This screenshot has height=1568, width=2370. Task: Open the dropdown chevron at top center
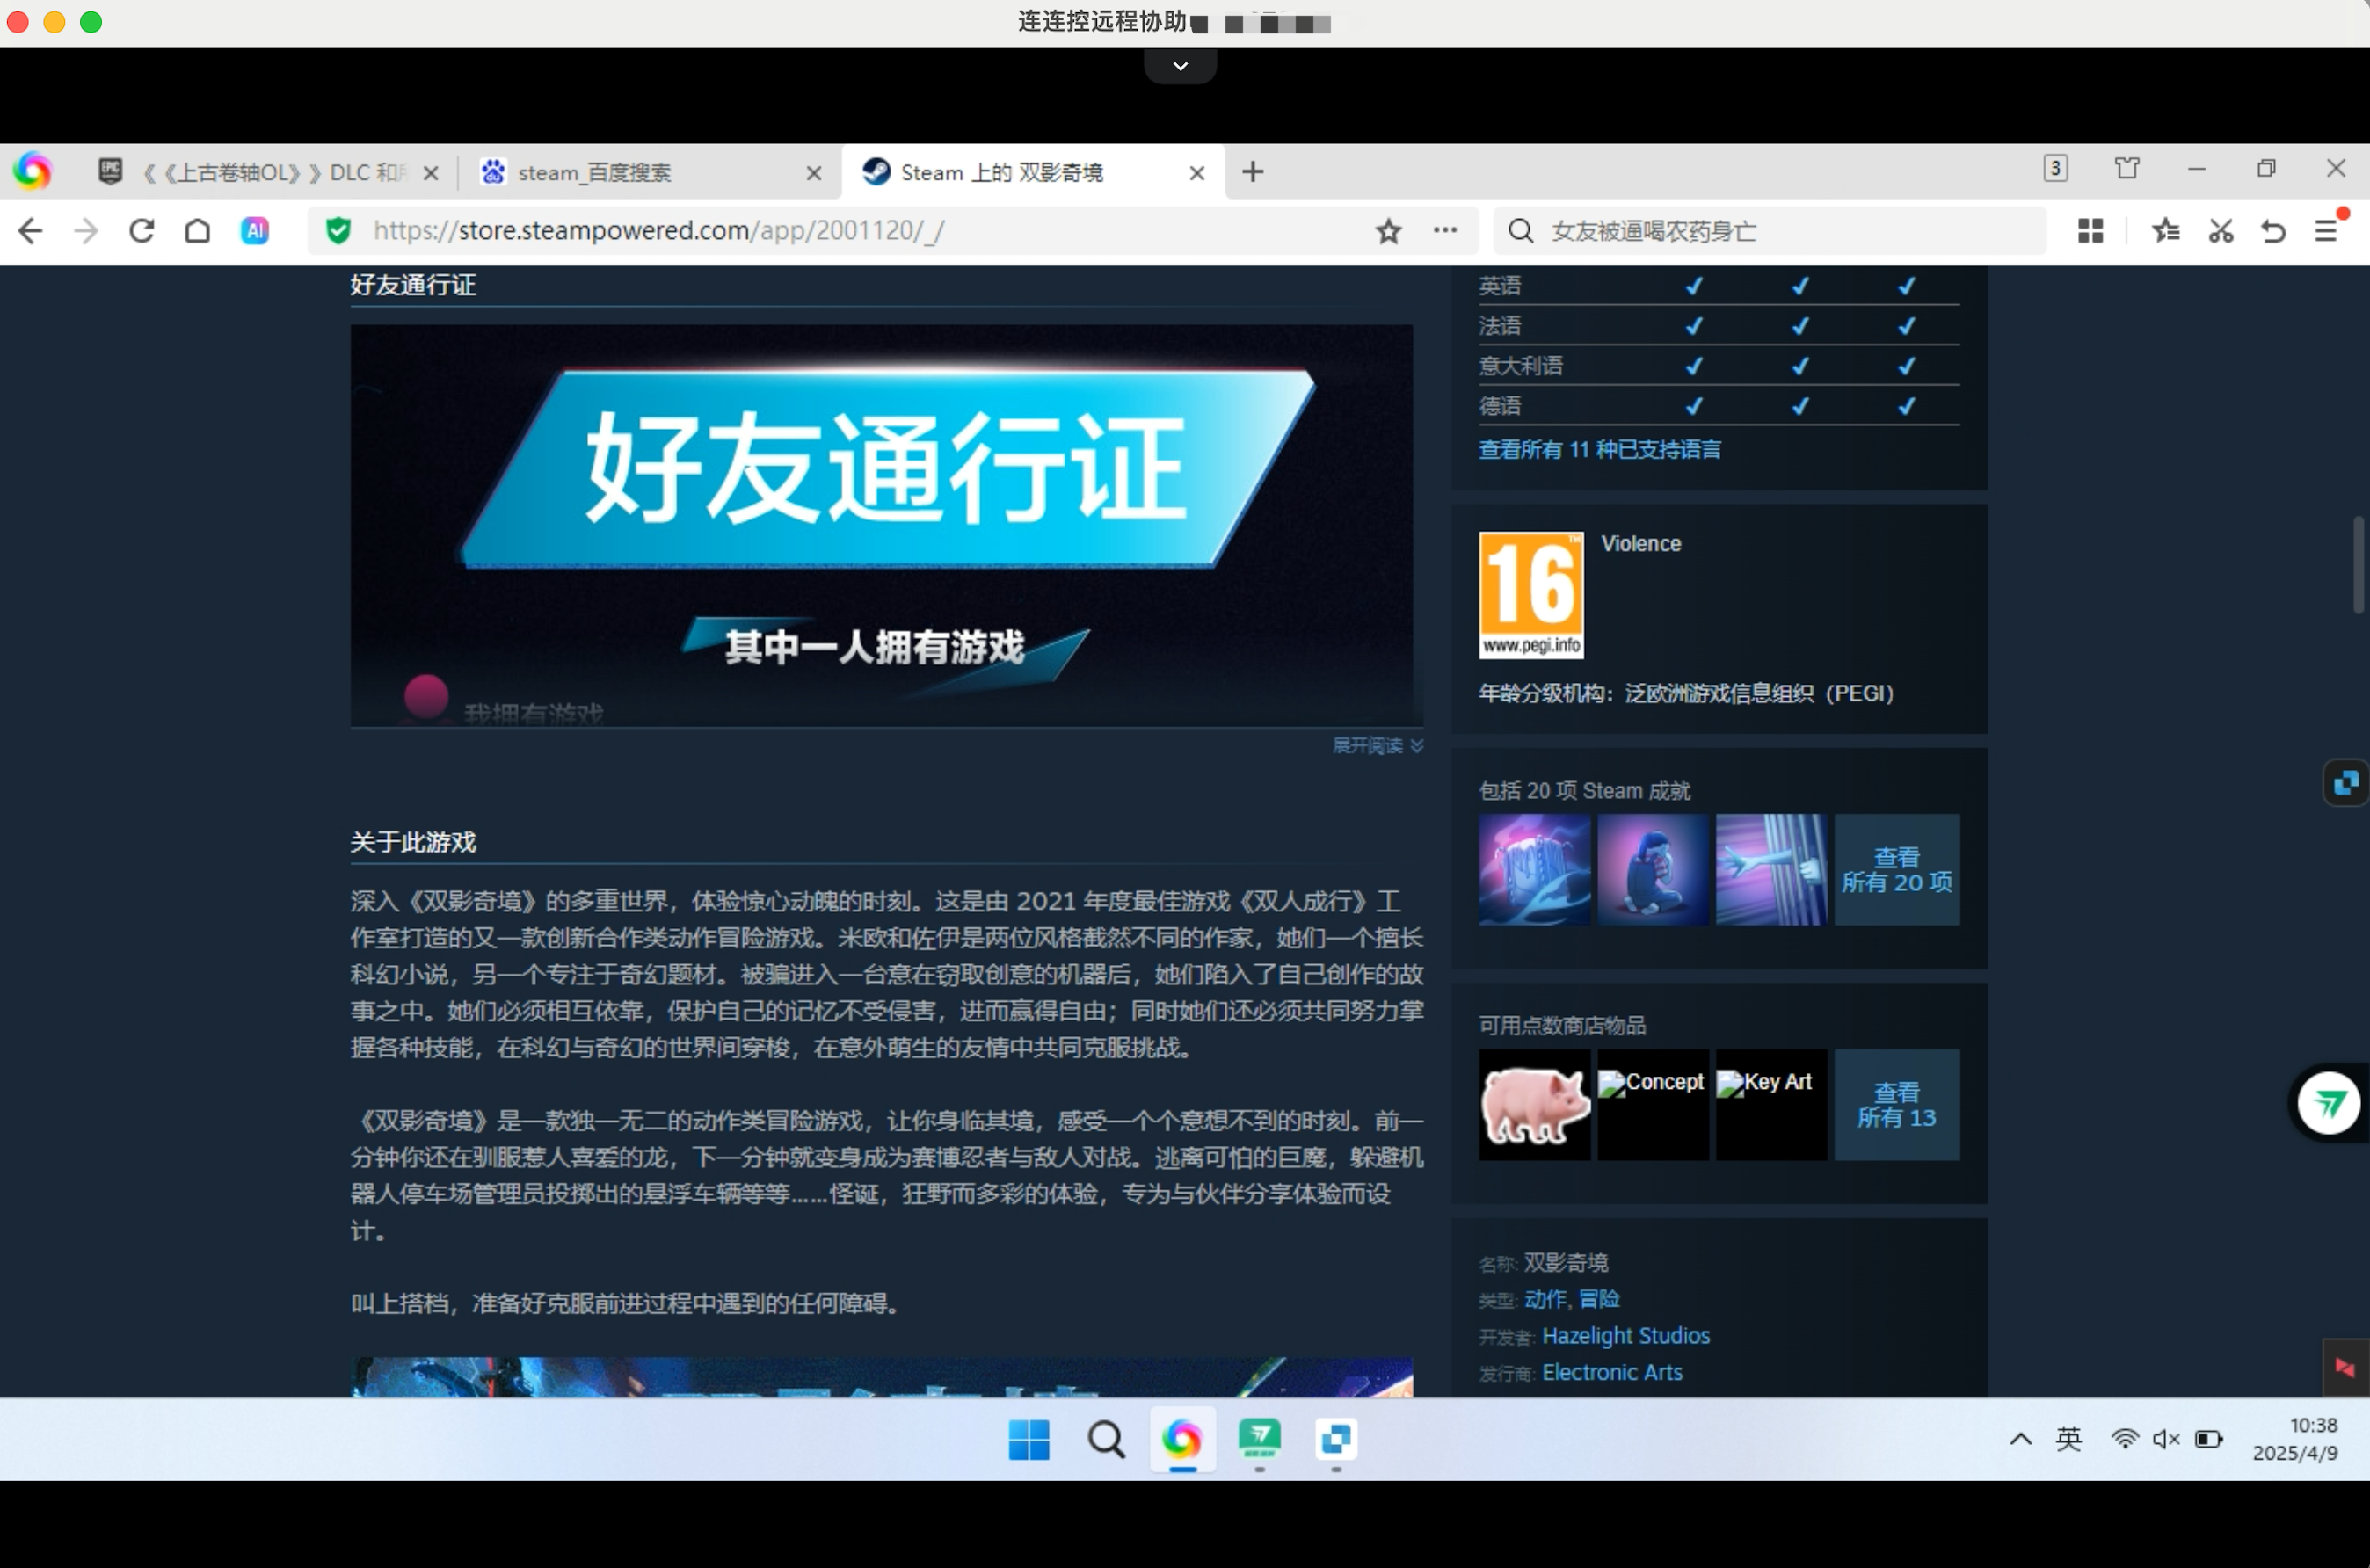click(x=1180, y=65)
